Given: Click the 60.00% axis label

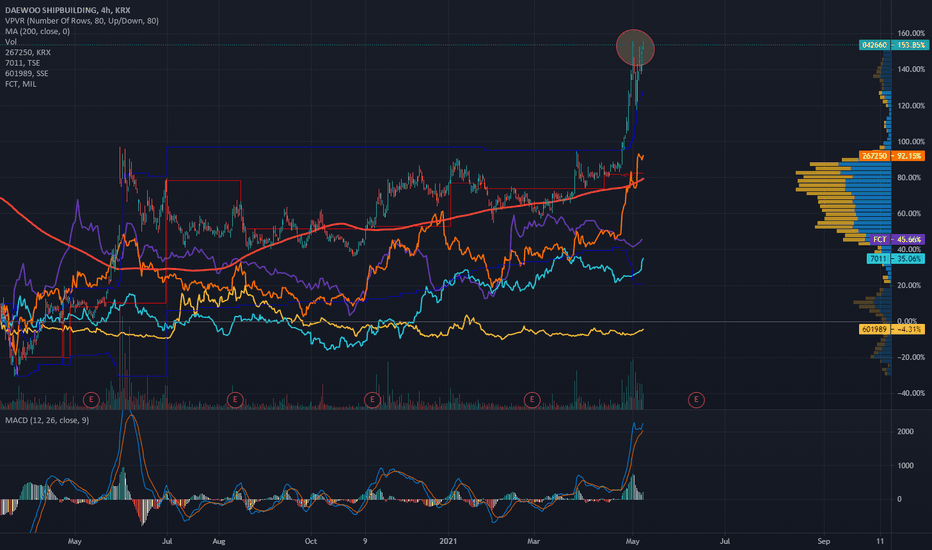Looking at the screenshot, I should coord(911,213).
